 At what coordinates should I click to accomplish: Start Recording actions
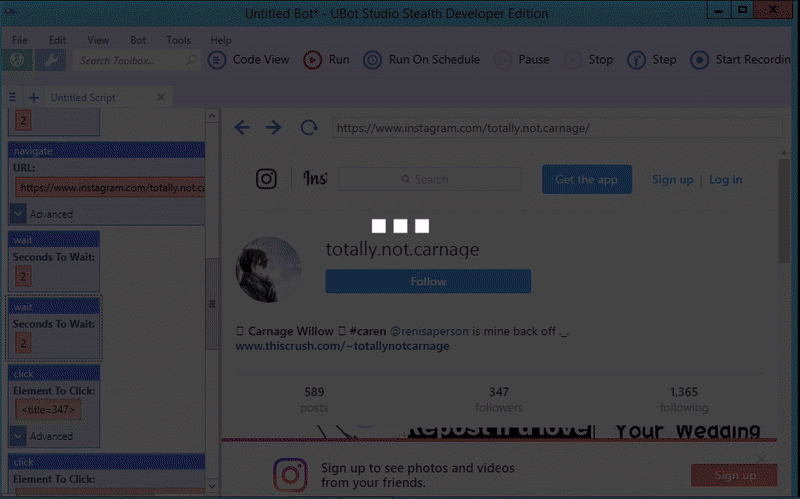point(741,60)
